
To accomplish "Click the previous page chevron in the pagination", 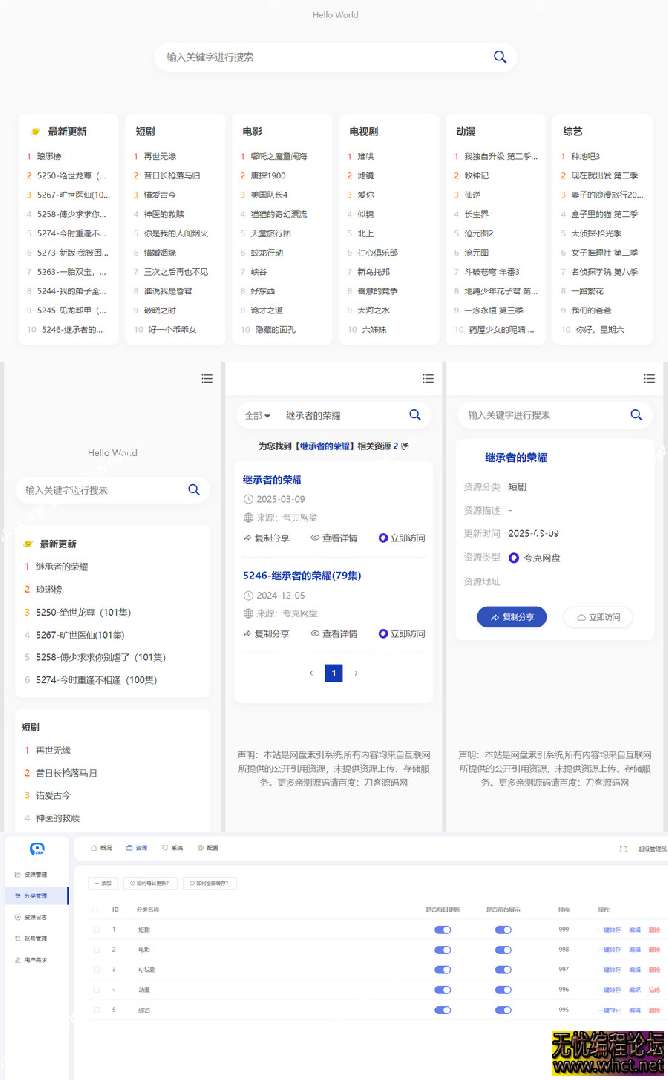I will click(x=311, y=674).
